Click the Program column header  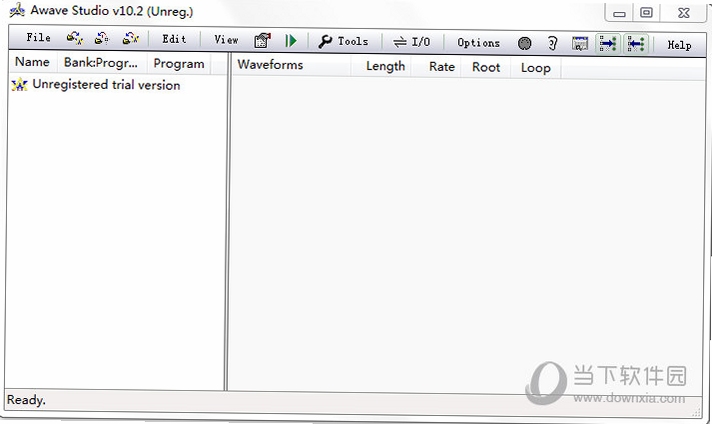[x=178, y=64]
